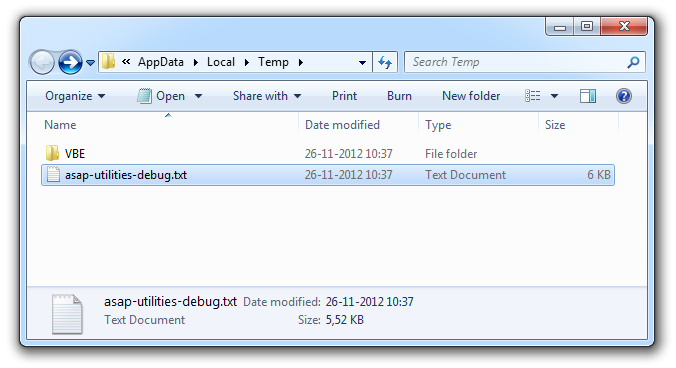Open the recent pages dropdown arrow
The image size is (676, 368).
pos(90,63)
